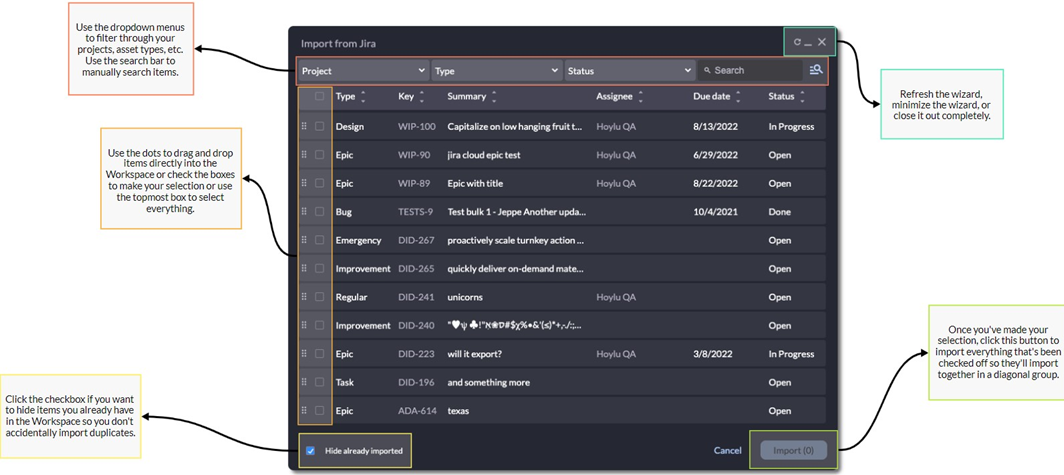
Task: Check the unicorns DID-241 box
Action: (x=320, y=297)
